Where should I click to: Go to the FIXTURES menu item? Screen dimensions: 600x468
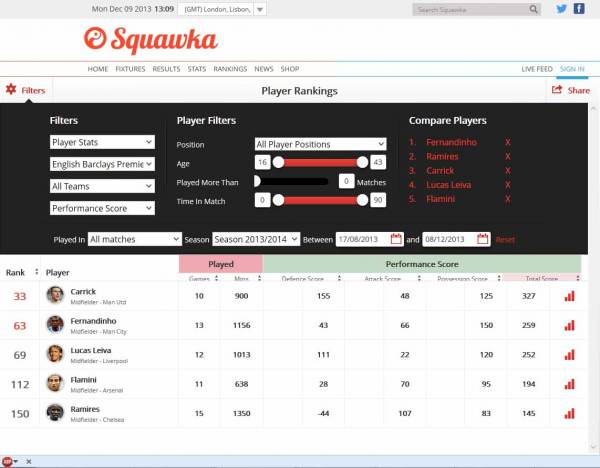point(130,69)
